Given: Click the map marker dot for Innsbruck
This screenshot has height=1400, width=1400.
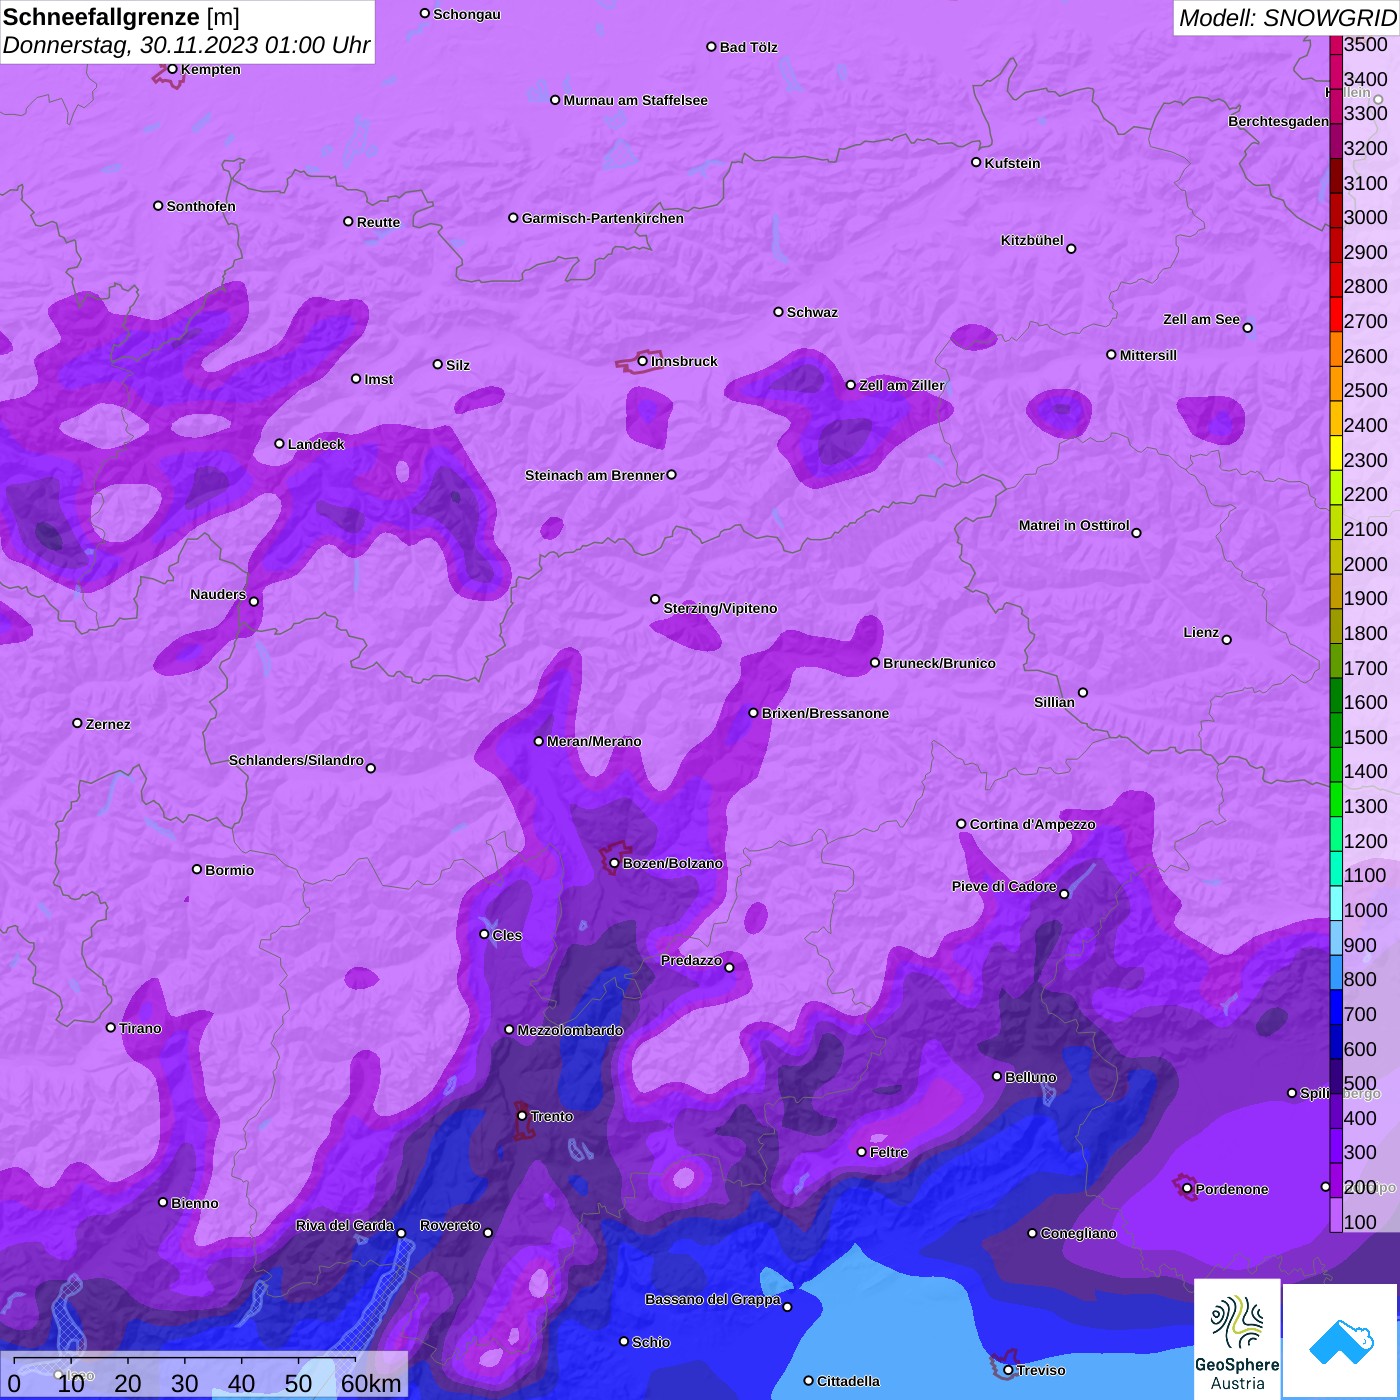Looking at the screenshot, I should 643,361.
